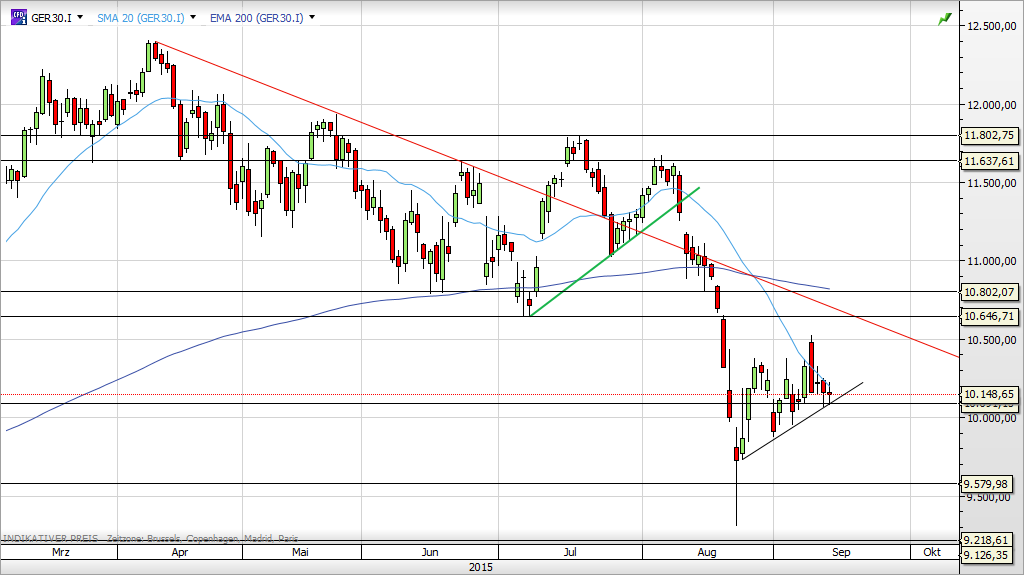Image resolution: width=1024 pixels, height=575 pixels.
Task: Click the 2015 year label on the time axis
Action: click(x=481, y=567)
